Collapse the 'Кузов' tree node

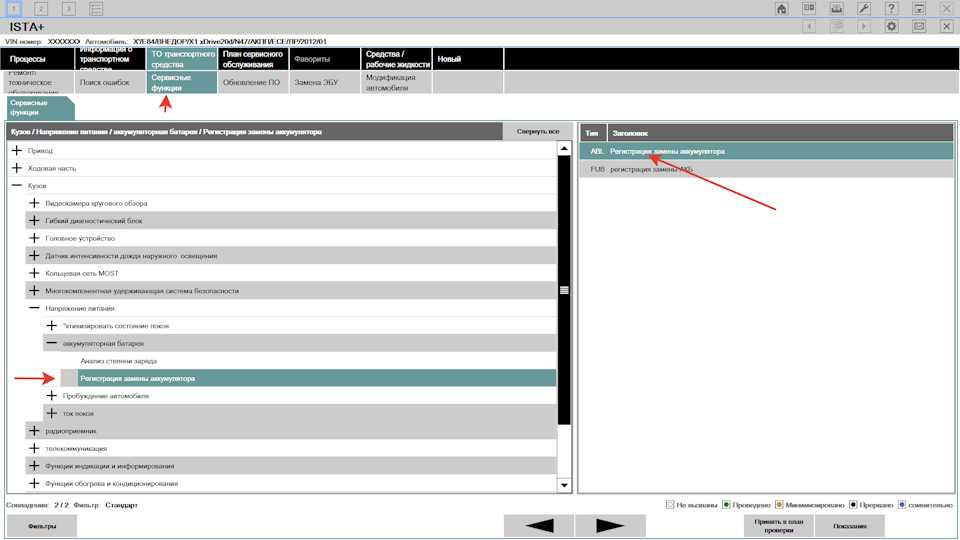coord(17,186)
